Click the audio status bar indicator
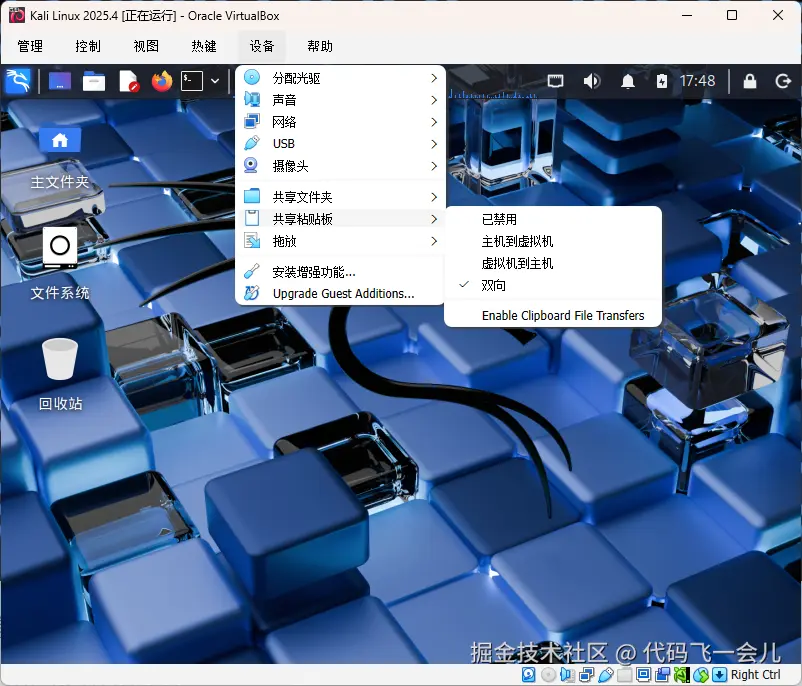 click(567, 675)
